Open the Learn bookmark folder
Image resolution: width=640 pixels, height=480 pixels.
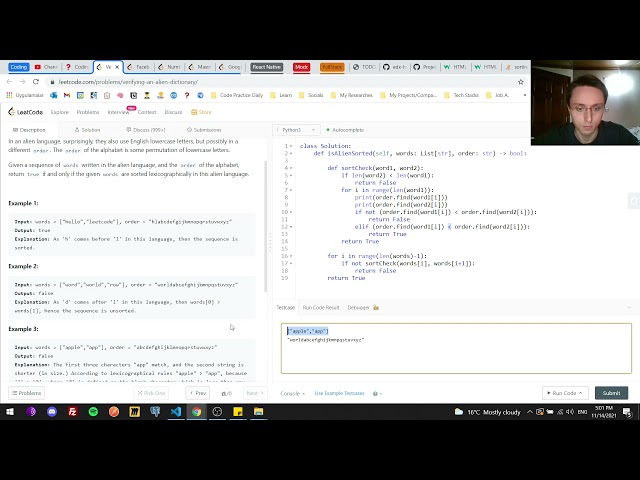click(281, 95)
